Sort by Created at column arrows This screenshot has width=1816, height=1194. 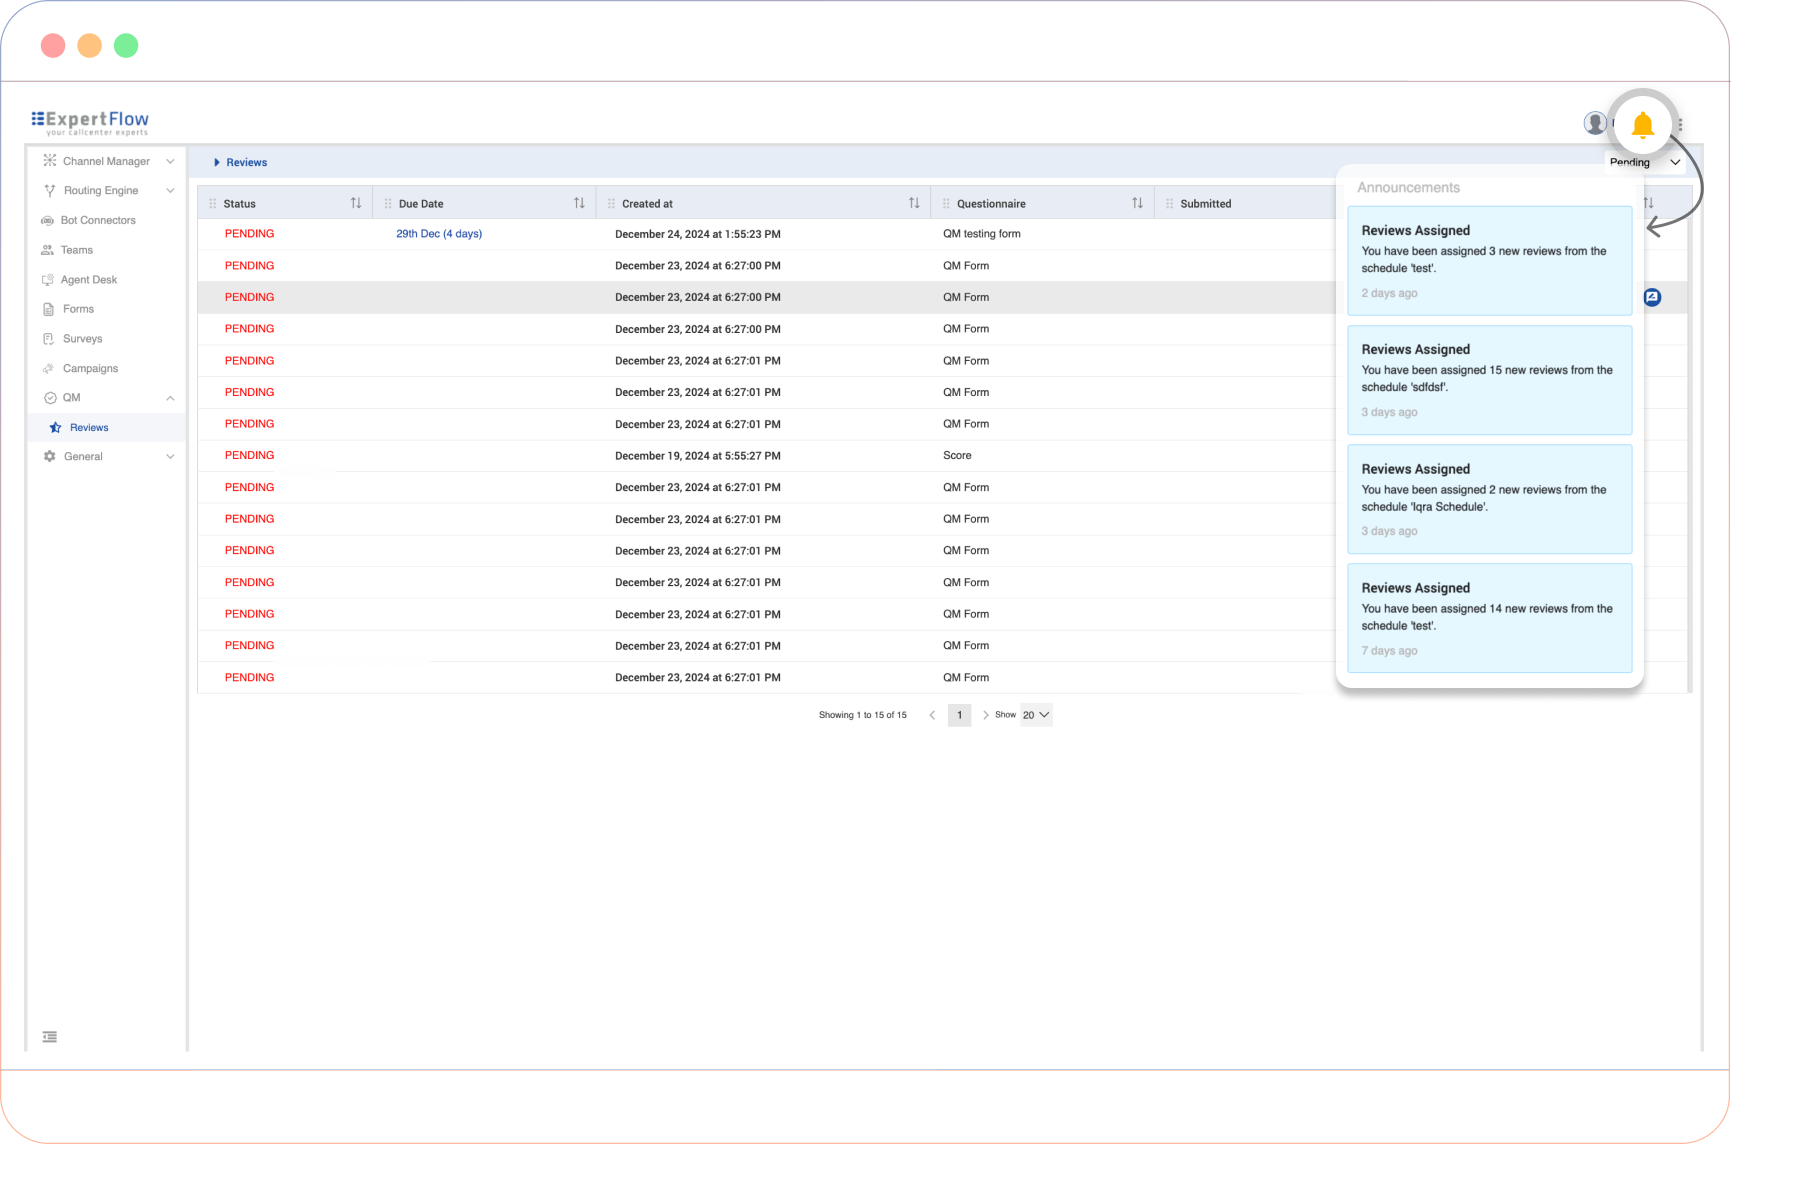click(x=914, y=203)
